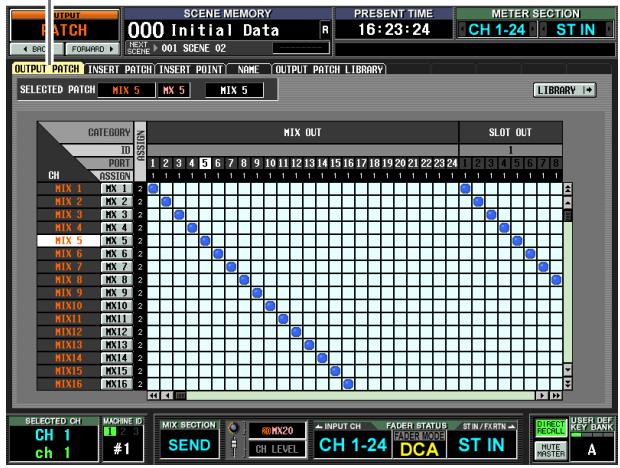Screen dimensions: 620x468
Task: Click the single right scroll arrow
Action: (542, 395)
